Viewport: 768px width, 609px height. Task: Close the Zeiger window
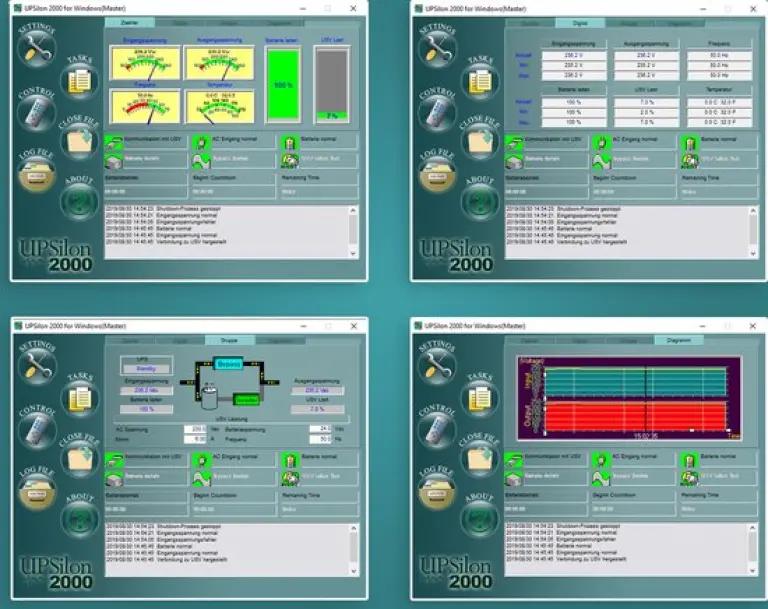tap(353, 8)
